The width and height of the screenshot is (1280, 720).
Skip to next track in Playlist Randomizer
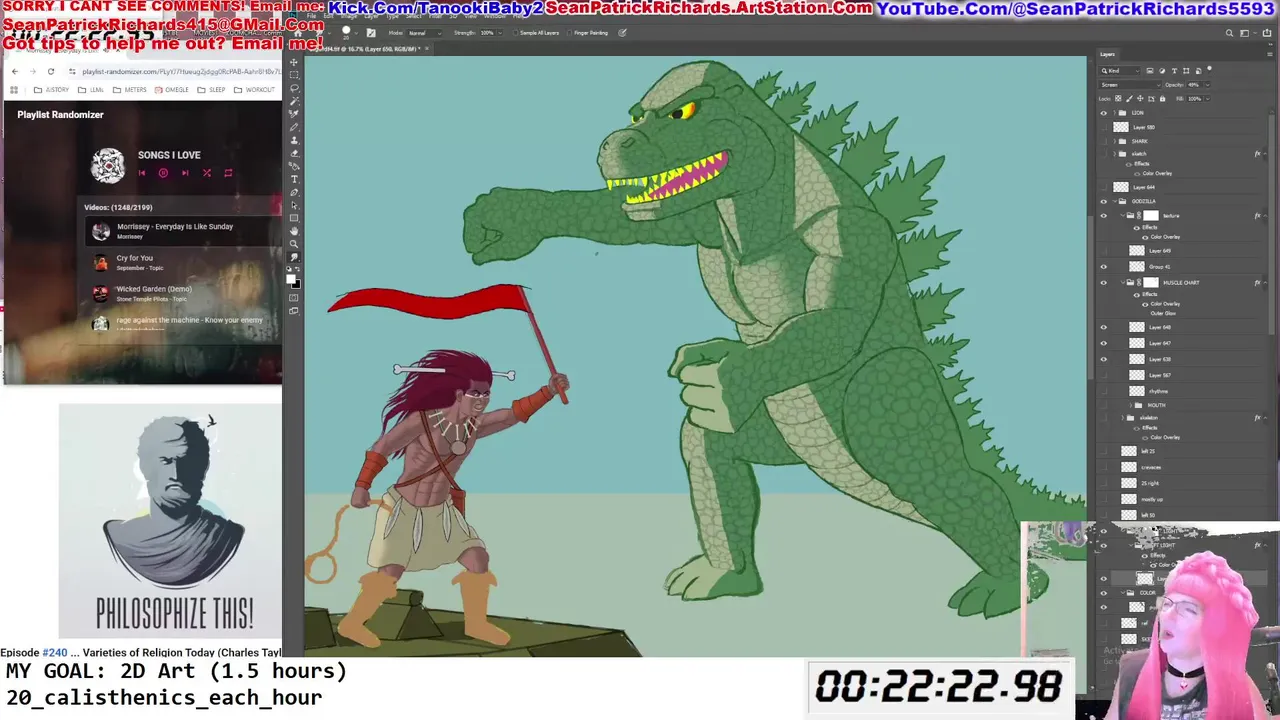(185, 173)
